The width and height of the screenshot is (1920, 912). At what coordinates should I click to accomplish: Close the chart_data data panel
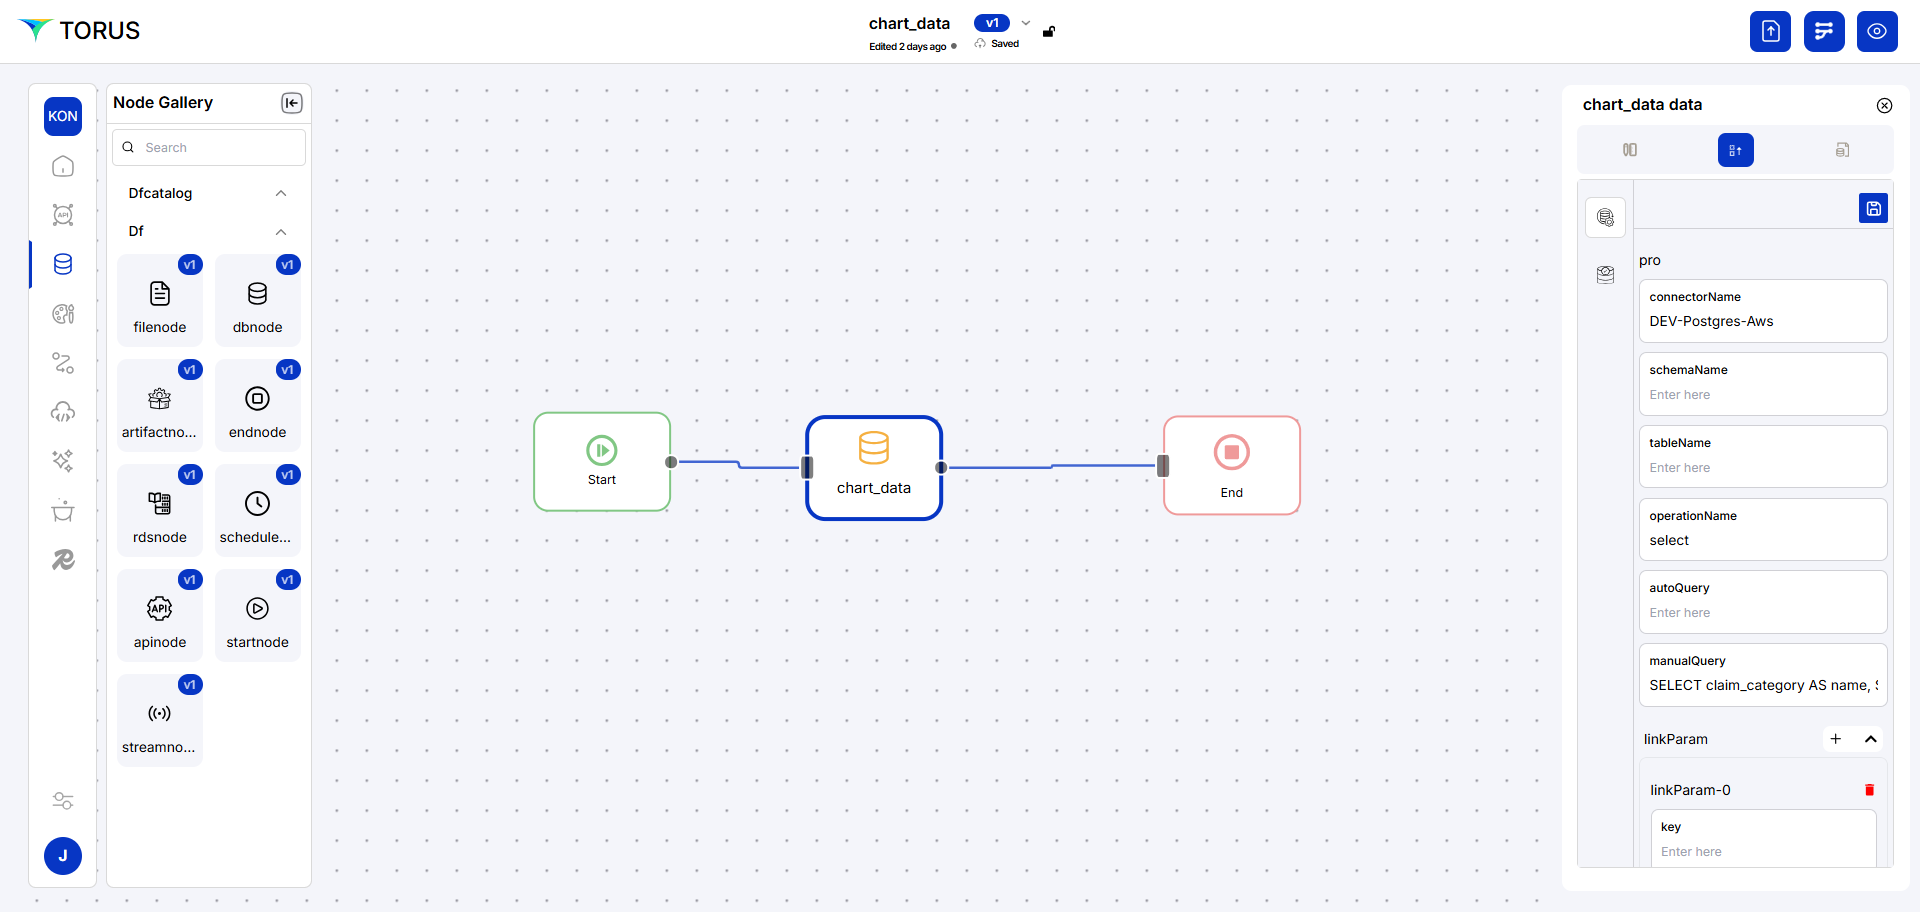pos(1884,105)
